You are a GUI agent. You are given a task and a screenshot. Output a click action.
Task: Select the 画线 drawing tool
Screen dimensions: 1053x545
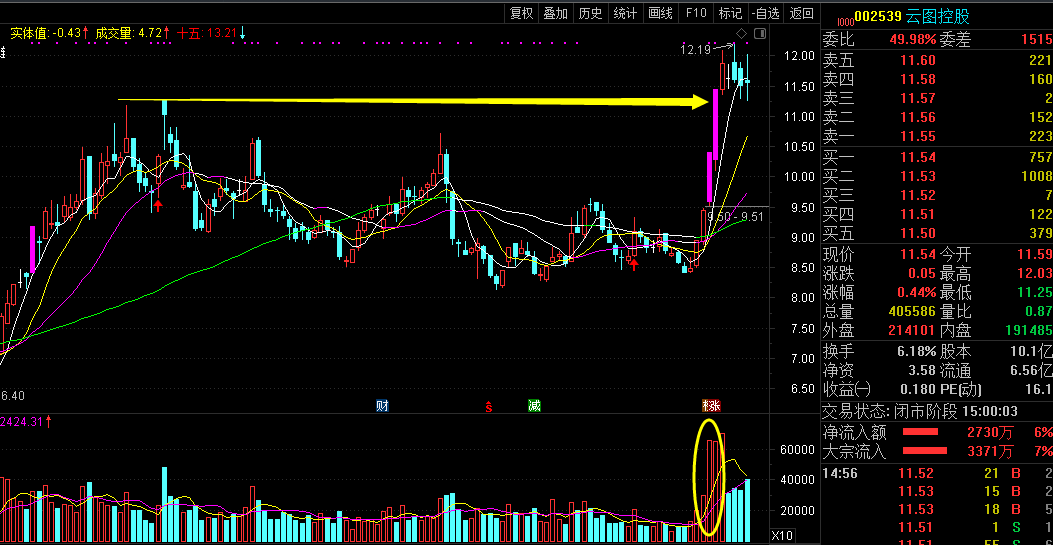click(x=660, y=13)
